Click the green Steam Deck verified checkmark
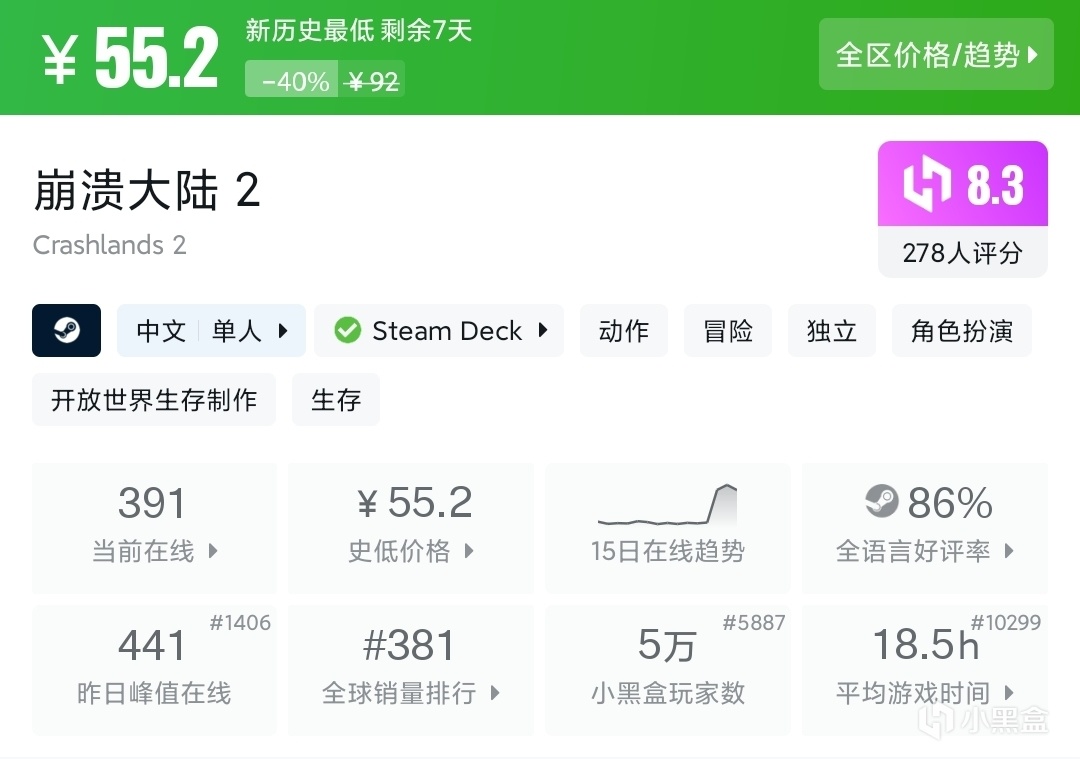This screenshot has width=1080, height=759. [x=347, y=331]
